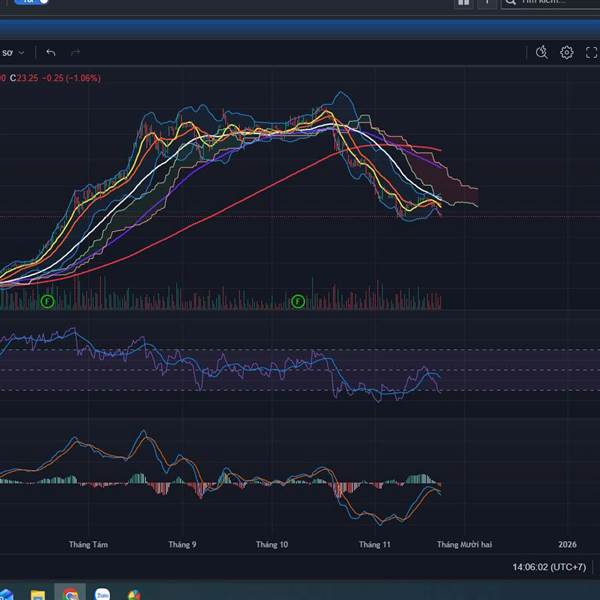Click the 2026 label on time axis
This screenshot has height=600, width=600.
[568, 545]
